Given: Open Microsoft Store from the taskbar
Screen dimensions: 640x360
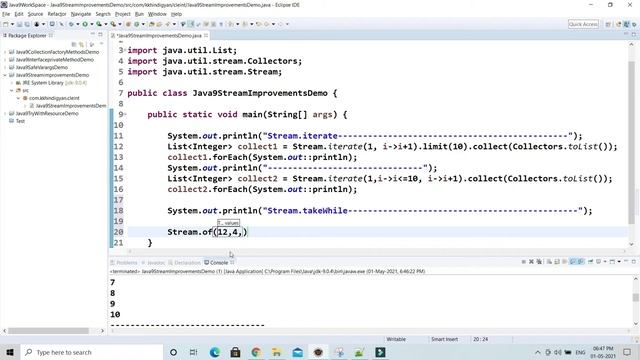Looking at the screenshot, I should 235,352.
